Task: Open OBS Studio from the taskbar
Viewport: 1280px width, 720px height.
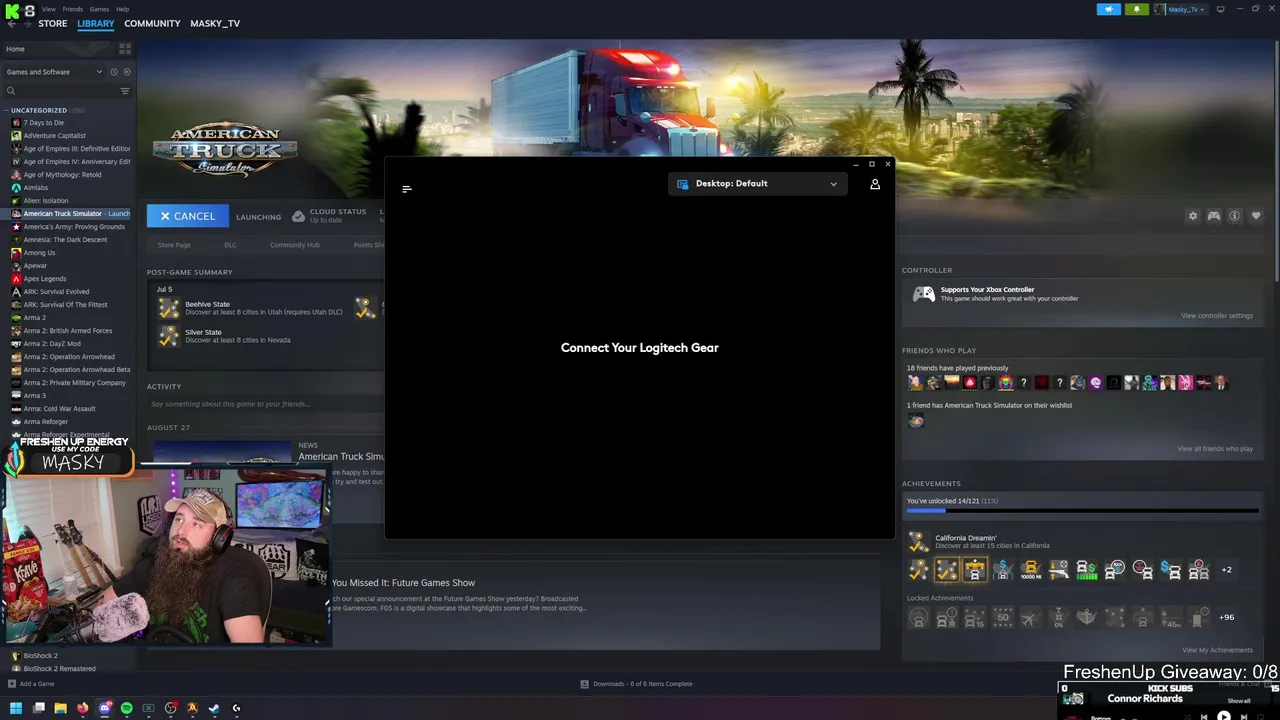Action: tap(171, 708)
